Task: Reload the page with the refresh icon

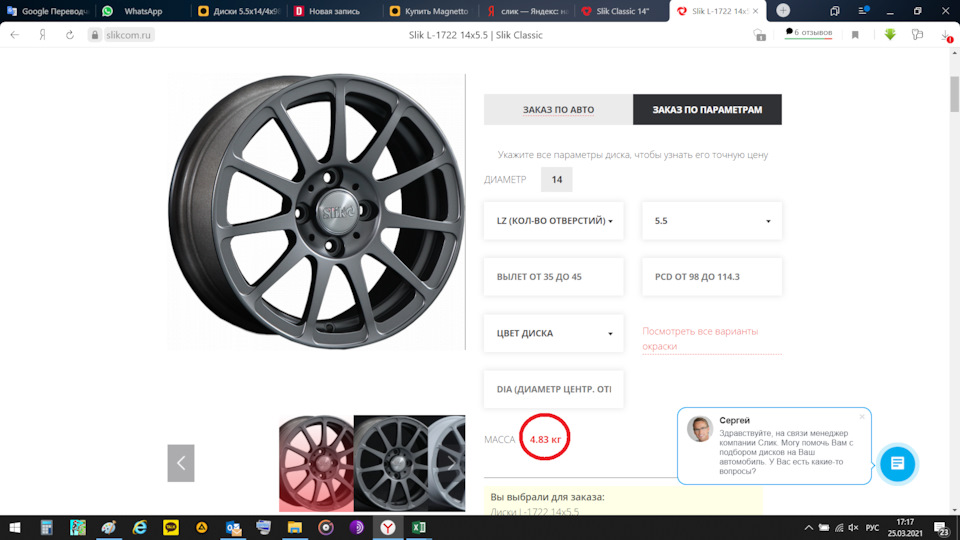Action: [70, 35]
